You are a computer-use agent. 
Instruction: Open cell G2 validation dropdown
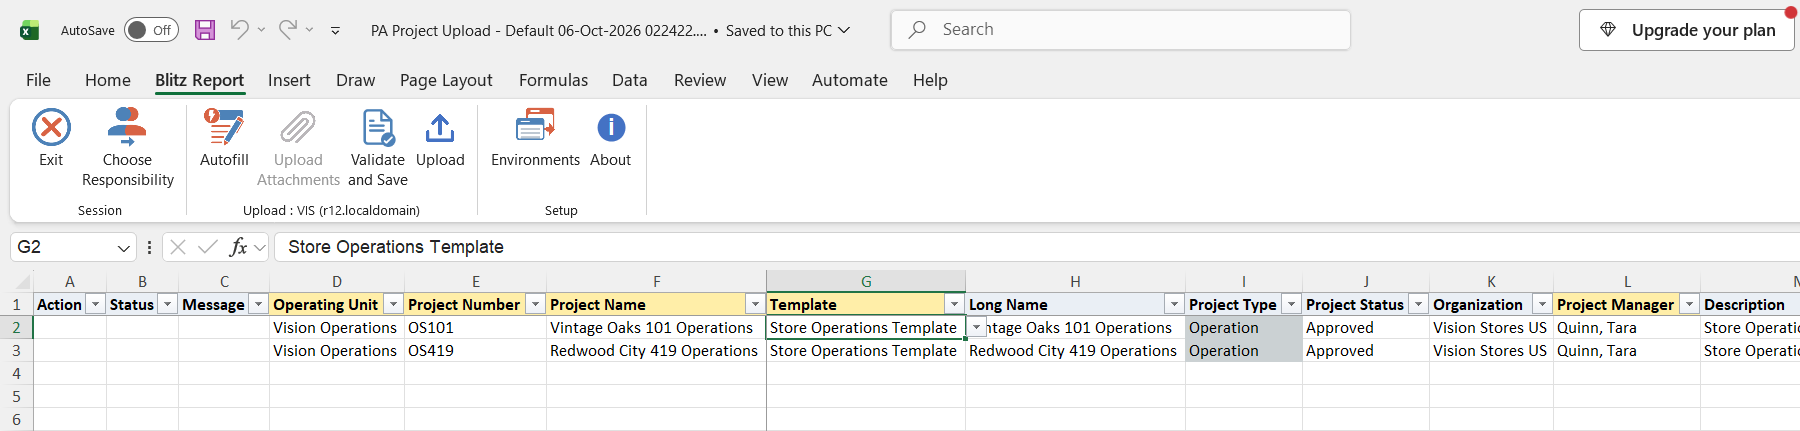(x=976, y=328)
